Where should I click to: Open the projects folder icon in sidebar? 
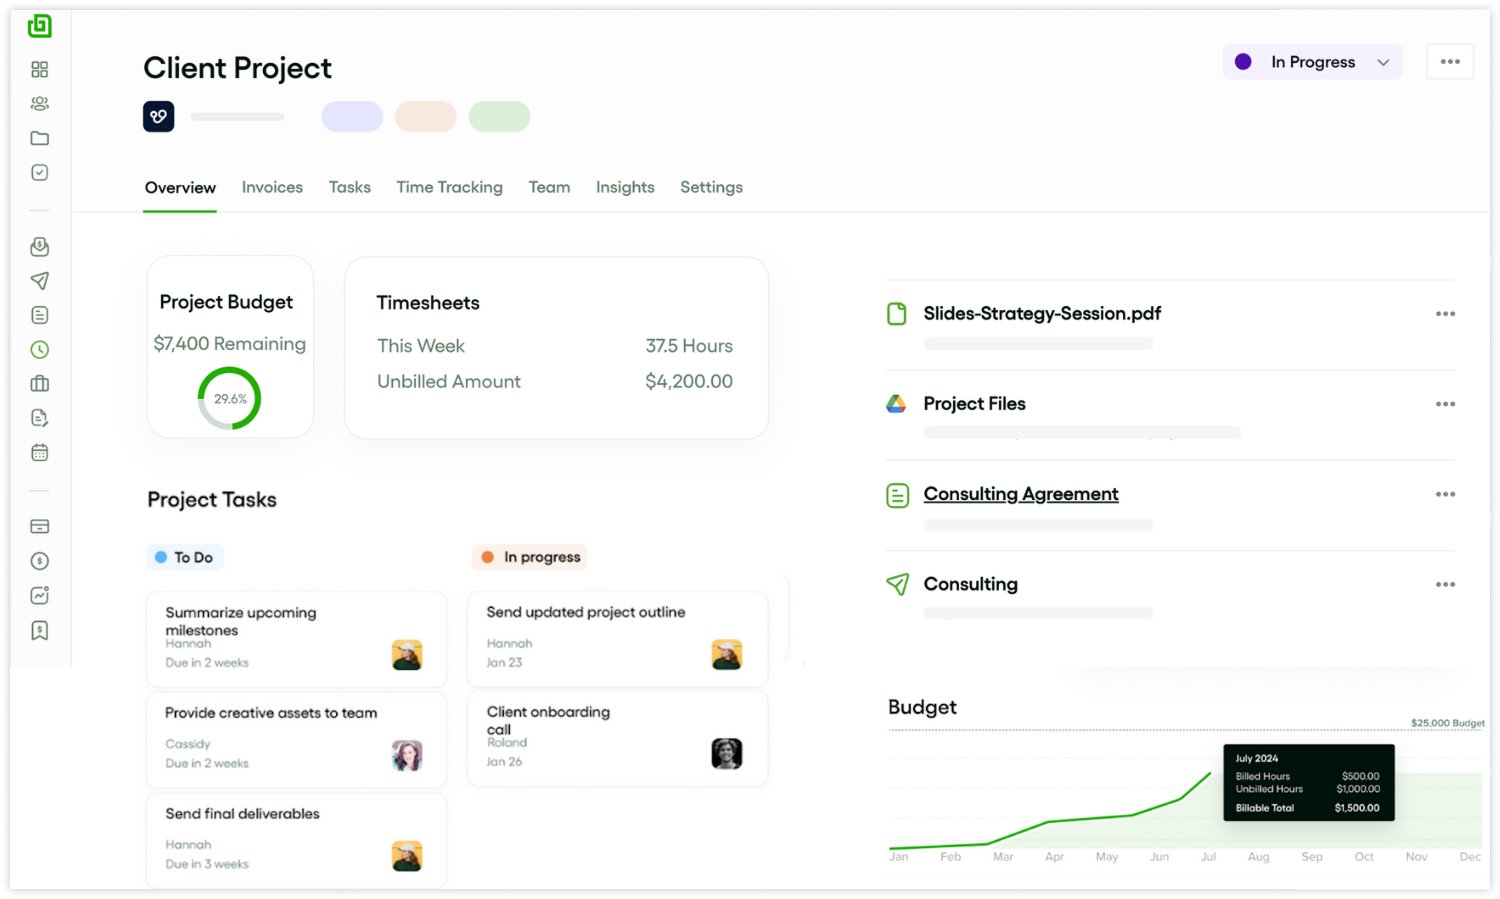[40, 138]
